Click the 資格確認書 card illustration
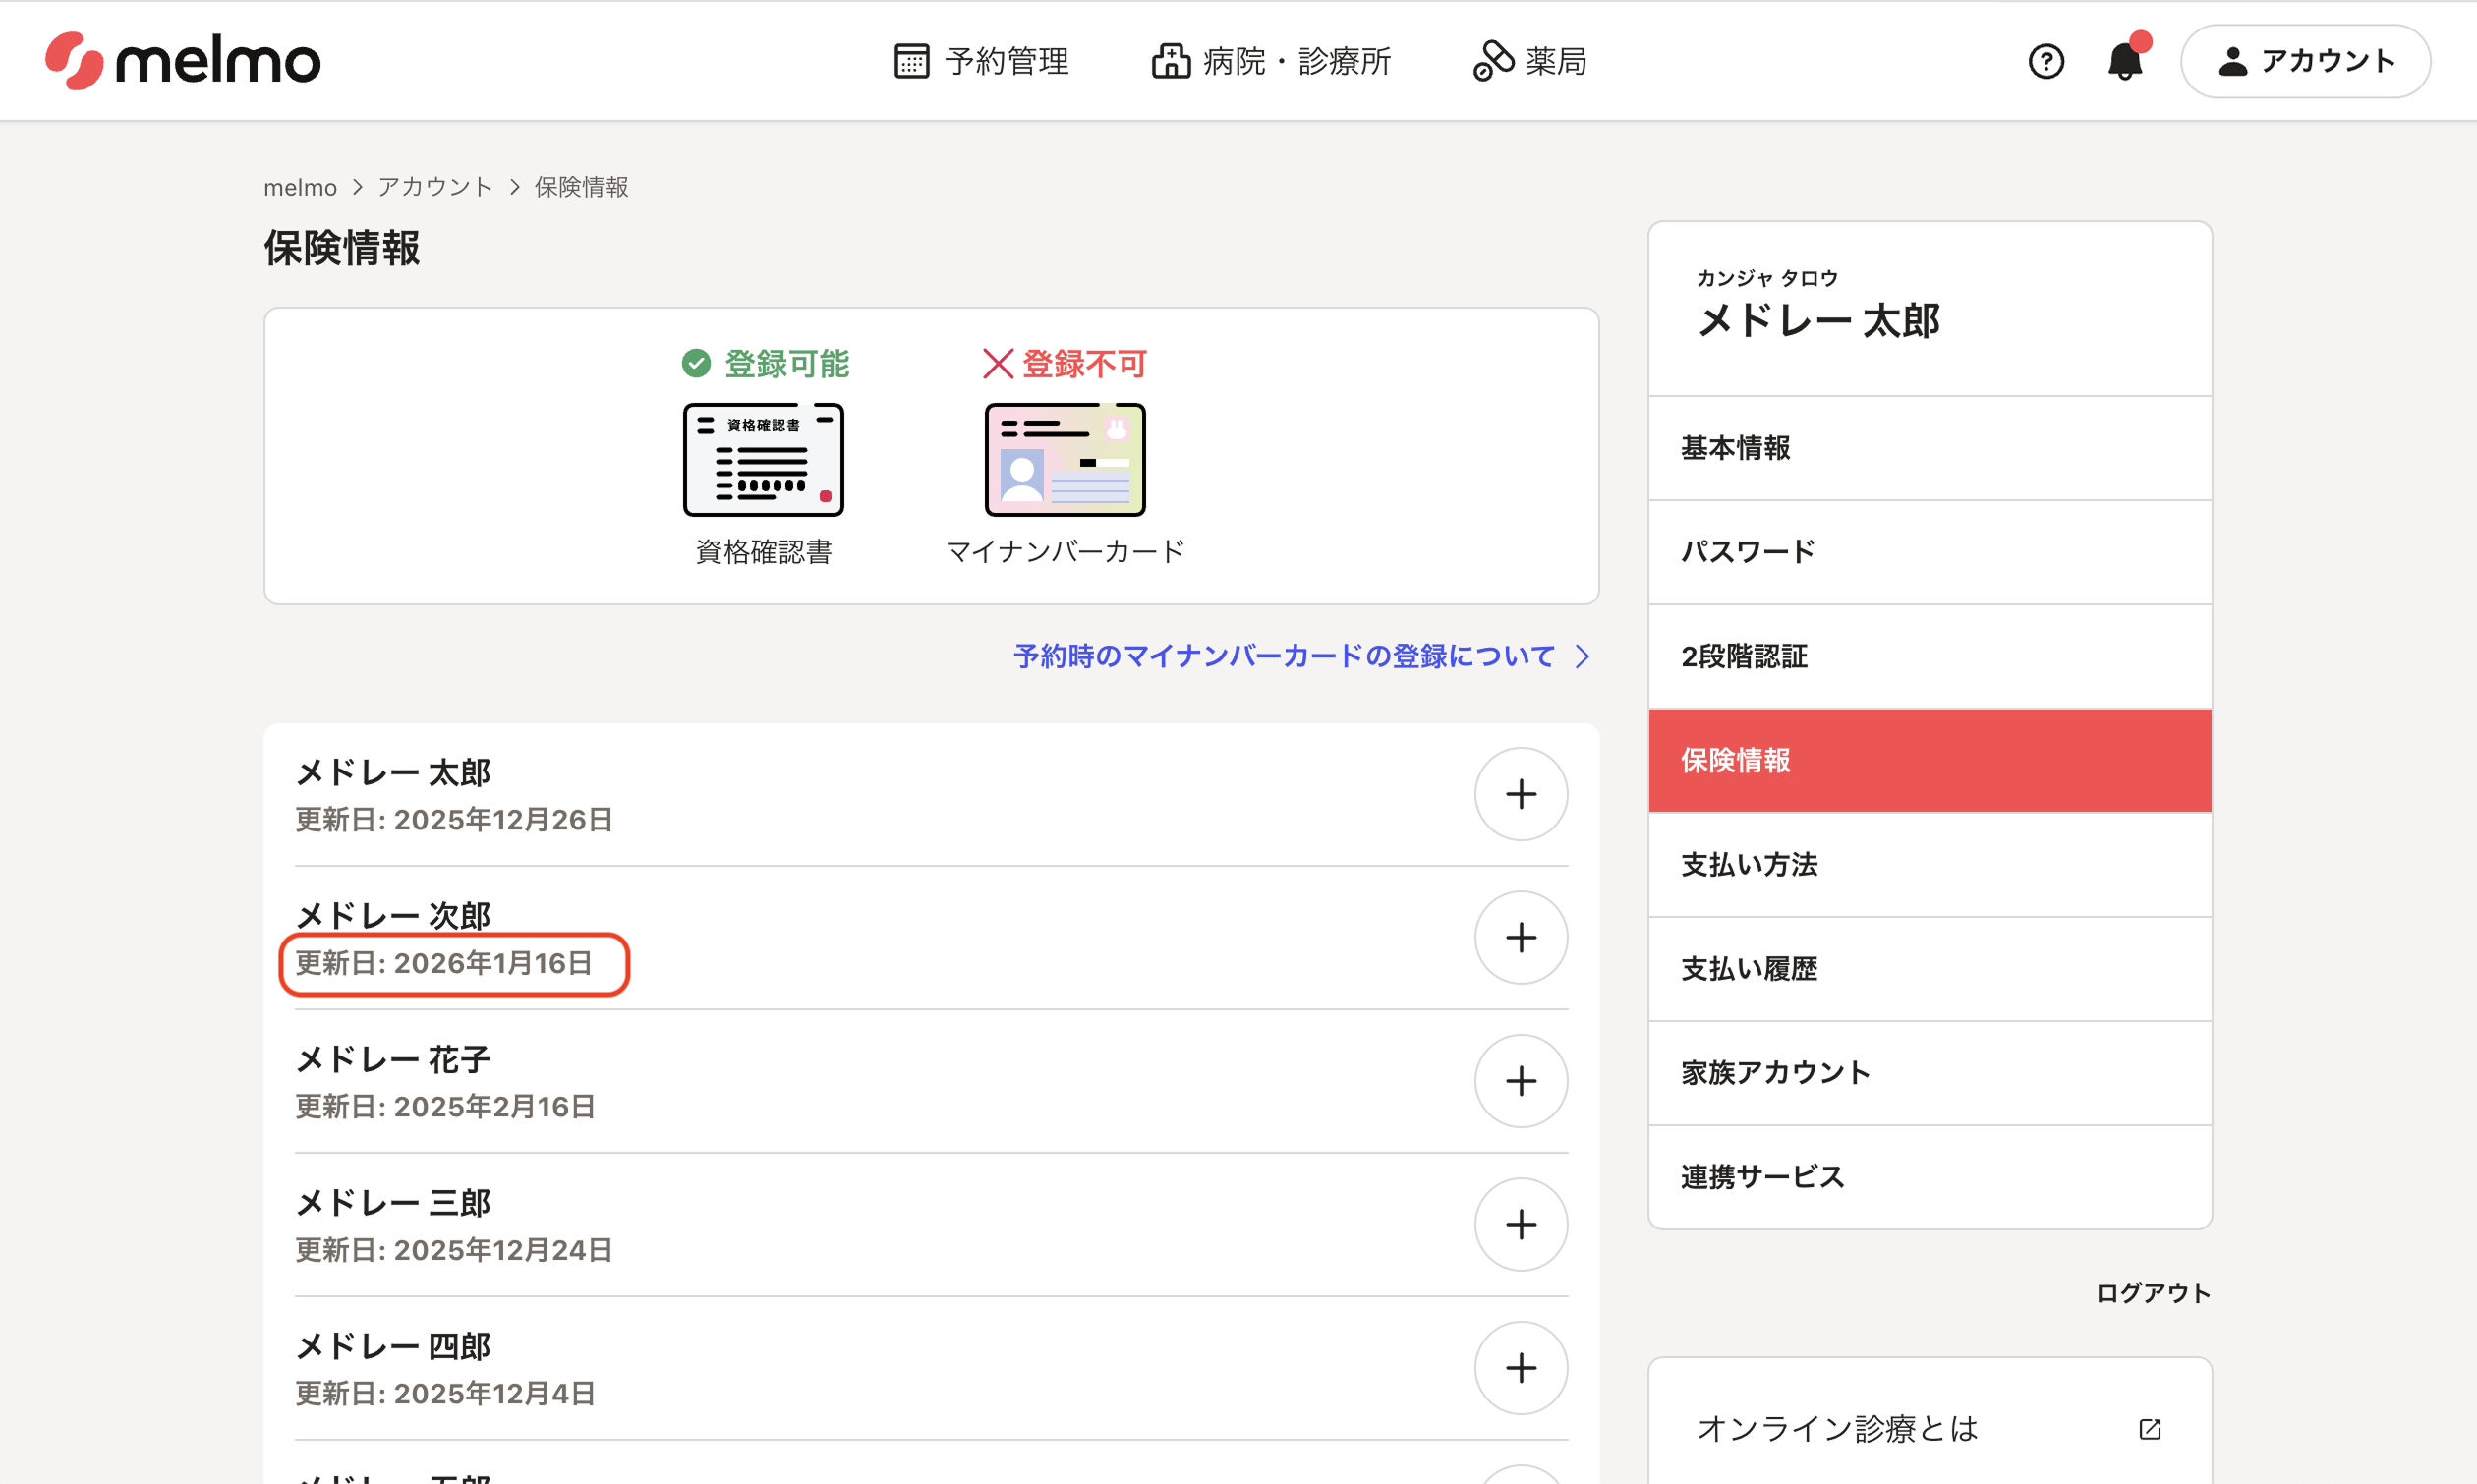The height and width of the screenshot is (1484, 2477). (x=763, y=460)
